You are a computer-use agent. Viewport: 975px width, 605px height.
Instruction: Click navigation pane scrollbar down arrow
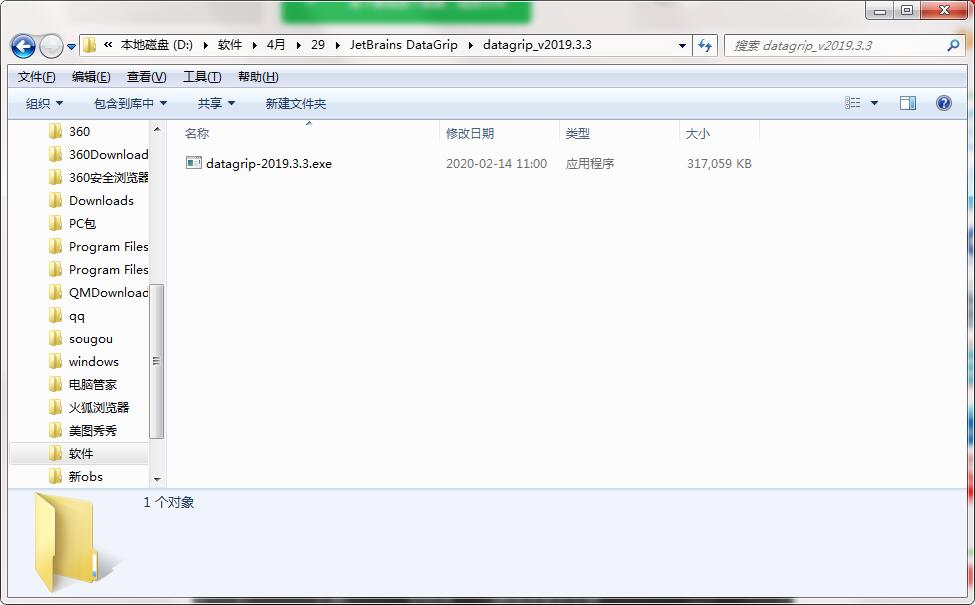pyautogui.click(x=157, y=479)
